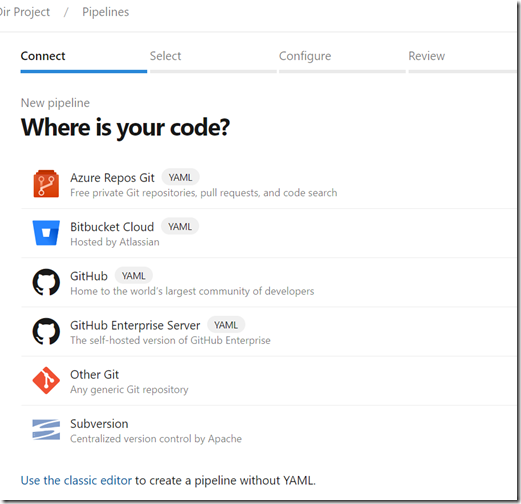
Task: Click 'Use the classic editor' link
Action: coord(76,480)
